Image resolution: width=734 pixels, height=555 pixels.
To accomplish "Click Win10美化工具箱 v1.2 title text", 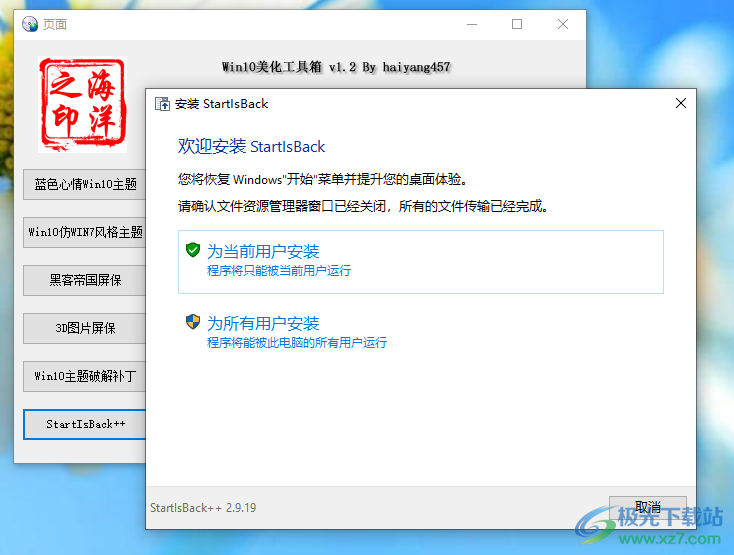I will tap(336, 67).
